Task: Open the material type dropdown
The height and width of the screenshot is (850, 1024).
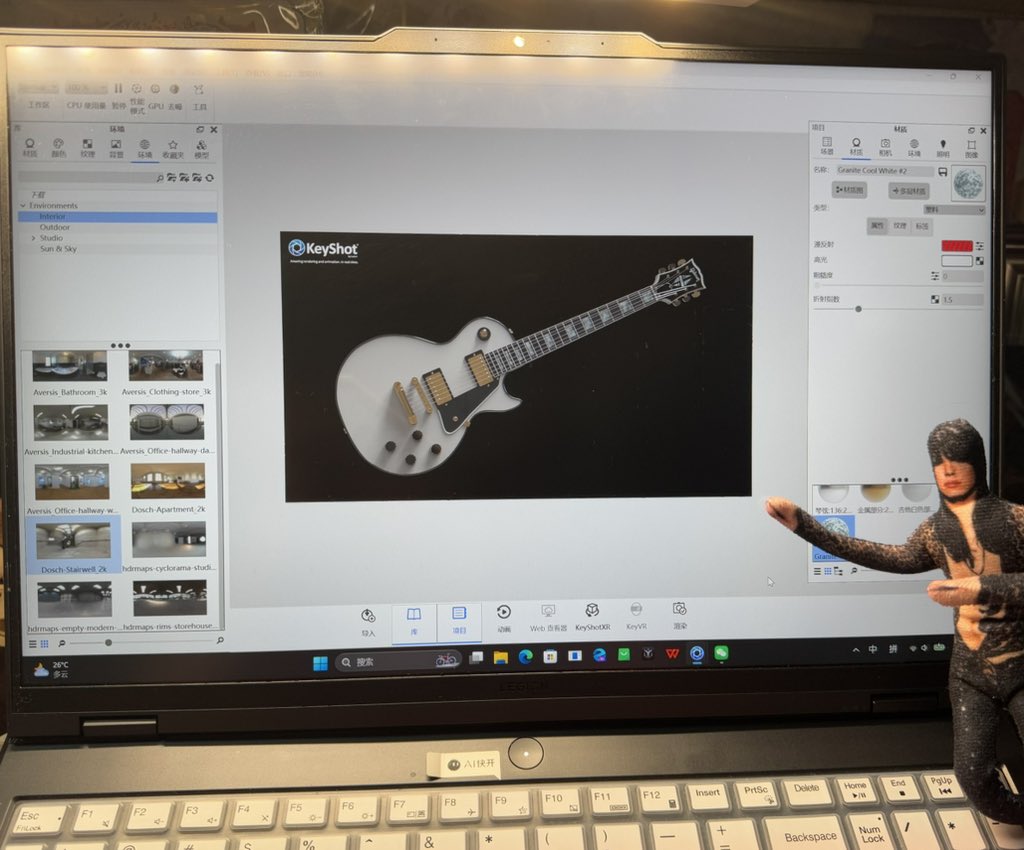Action: [x=954, y=210]
